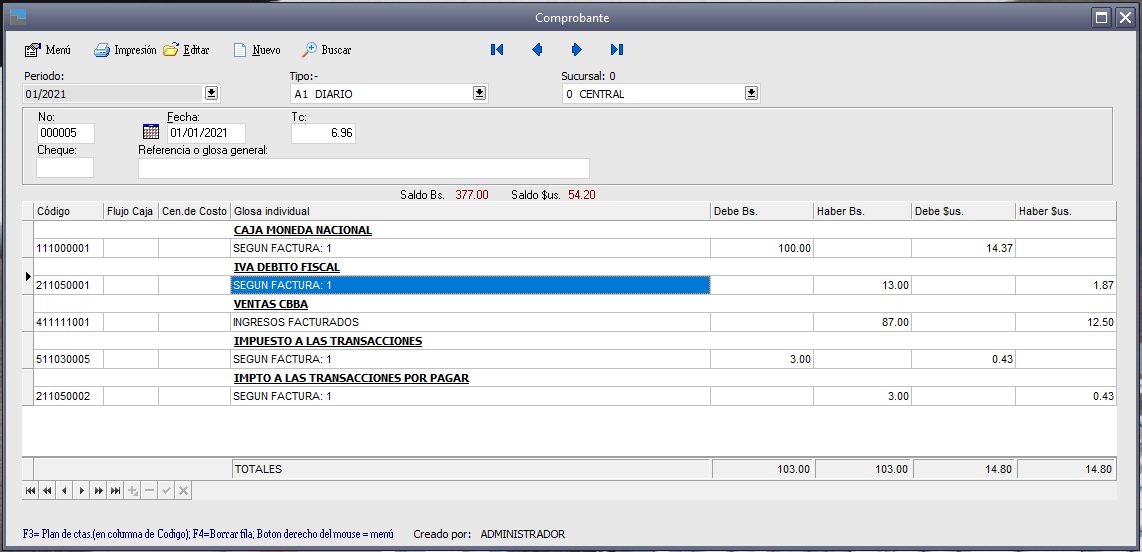This screenshot has height=552, width=1142.
Task: Expand the Sucursal CENTRAL dropdown
Action: pyautogui.click(x=752, y=93)
